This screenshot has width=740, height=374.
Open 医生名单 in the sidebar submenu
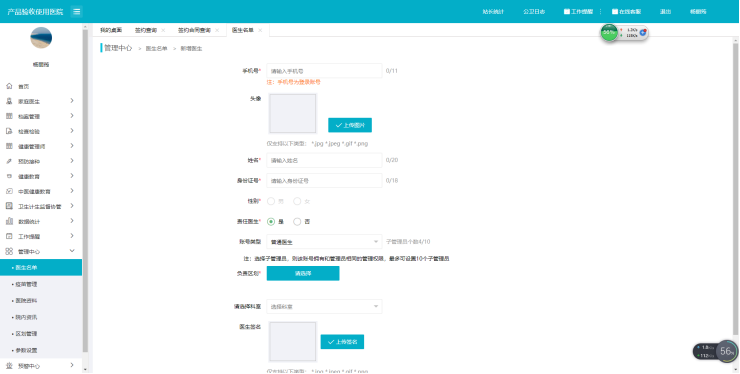pyautogui.click(x=41, y=267)
